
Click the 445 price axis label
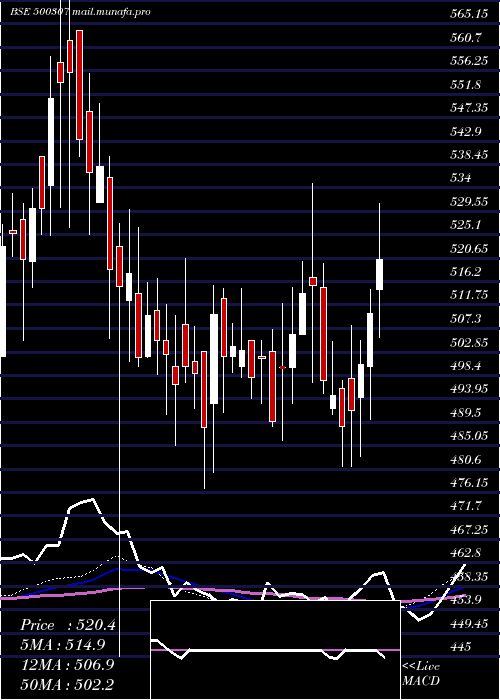tap(460, 647)
